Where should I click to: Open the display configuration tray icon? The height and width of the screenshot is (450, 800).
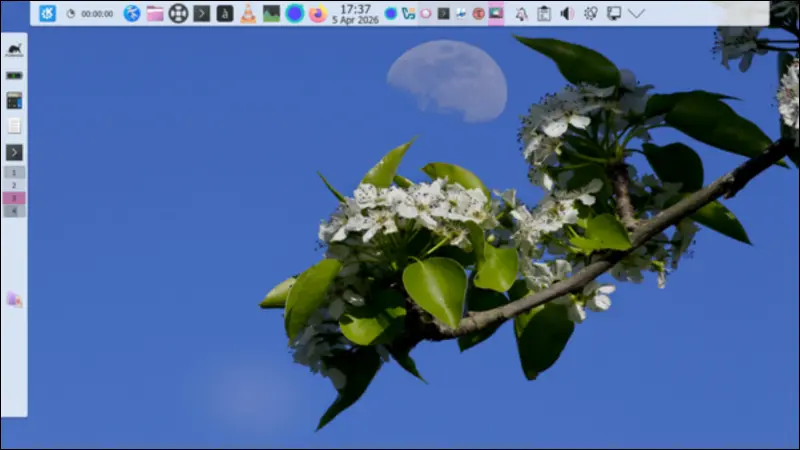pyautogui.click(x=614, y=14)
